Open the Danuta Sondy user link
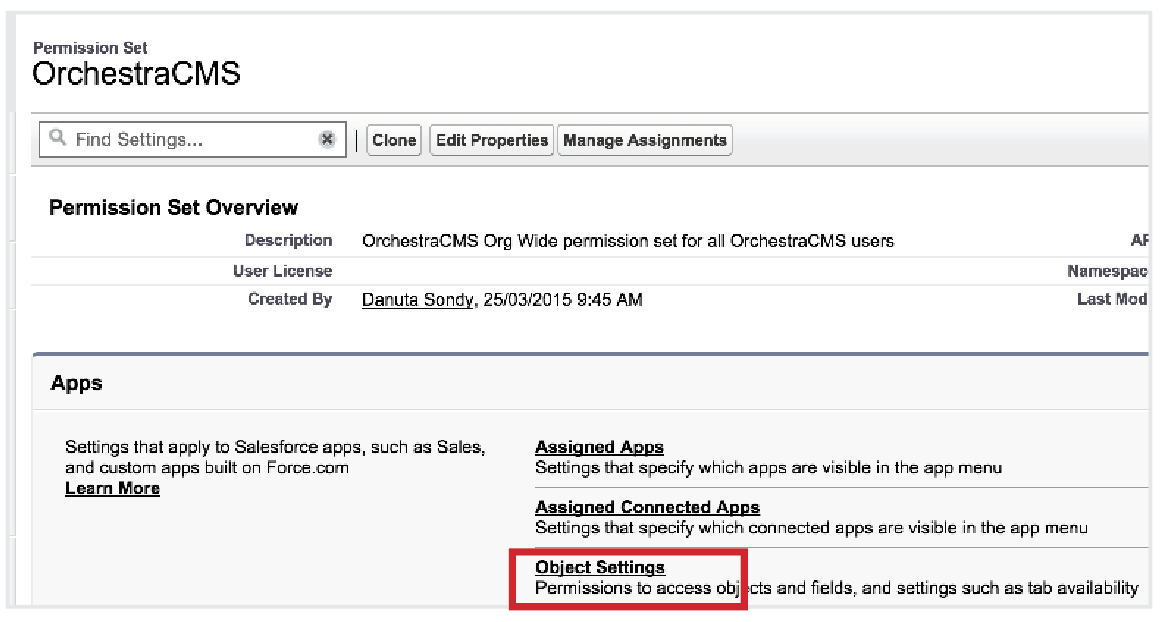Image resolution: width=1174 pixels, height=622 pixels. [x=417, y=300]
